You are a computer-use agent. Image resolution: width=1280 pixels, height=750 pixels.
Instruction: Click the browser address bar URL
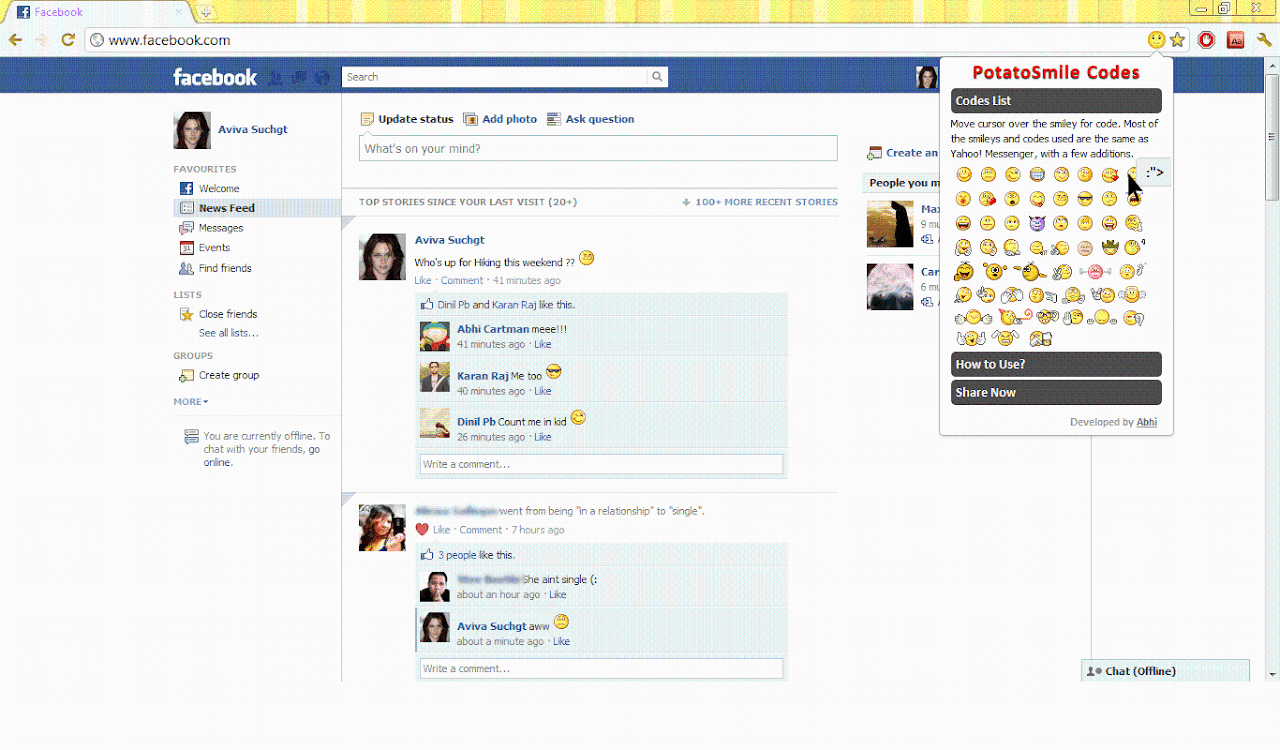pyautogui.click(x=170, y=40)
